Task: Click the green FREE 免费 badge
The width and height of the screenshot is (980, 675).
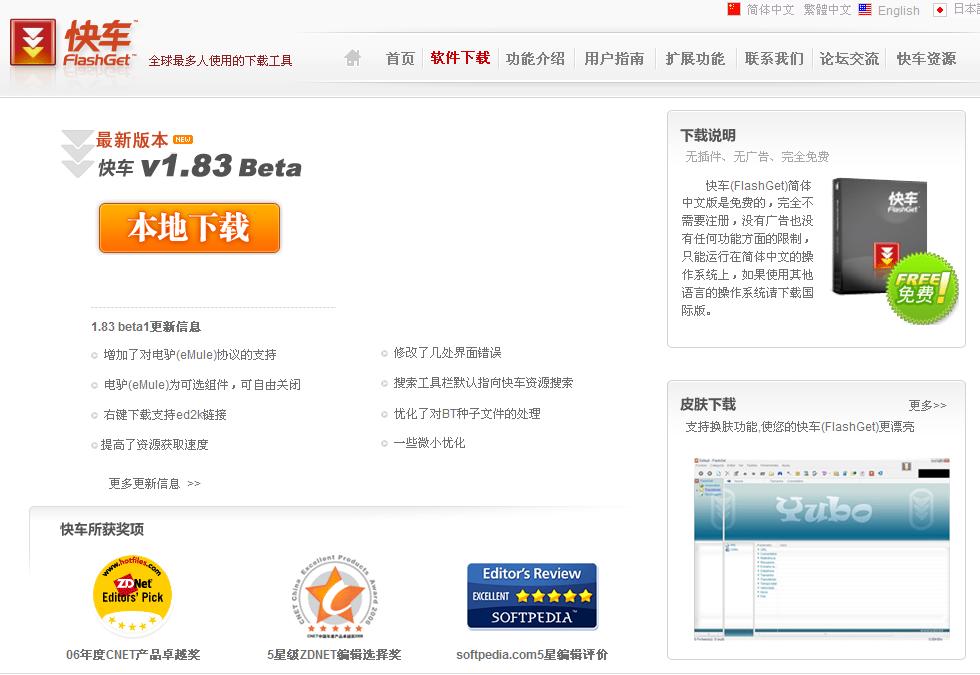Action: click(922, 288)
